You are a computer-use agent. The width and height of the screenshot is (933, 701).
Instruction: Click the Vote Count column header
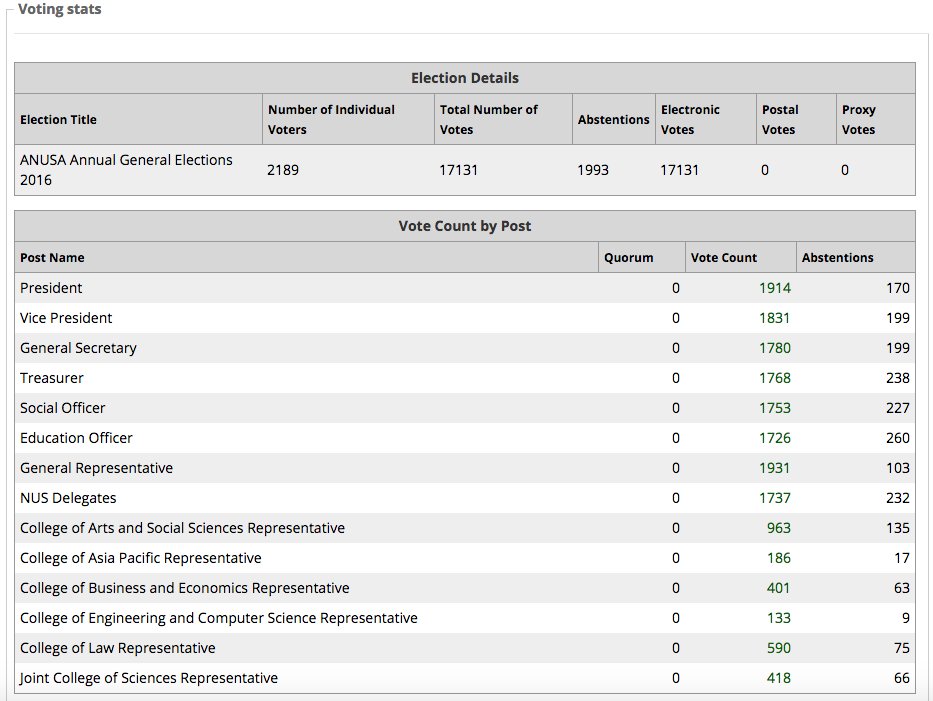coord(724,258)
